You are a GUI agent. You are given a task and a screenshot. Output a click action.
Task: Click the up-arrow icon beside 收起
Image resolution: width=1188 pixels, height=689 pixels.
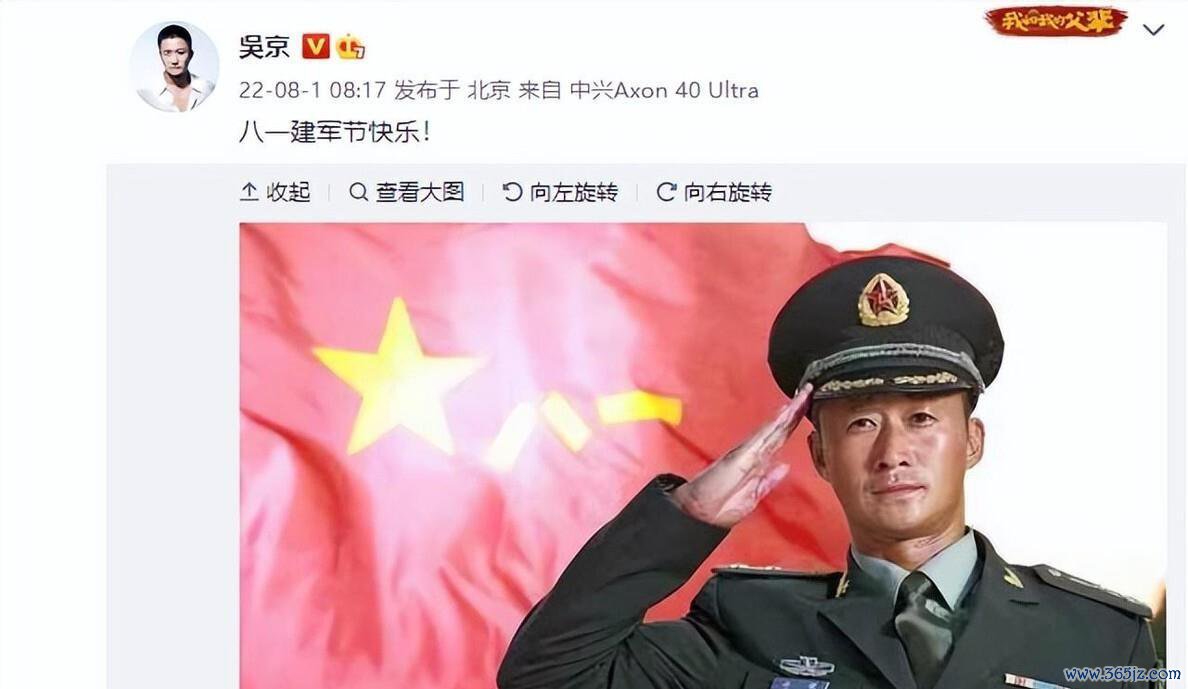tap(249, 192)
